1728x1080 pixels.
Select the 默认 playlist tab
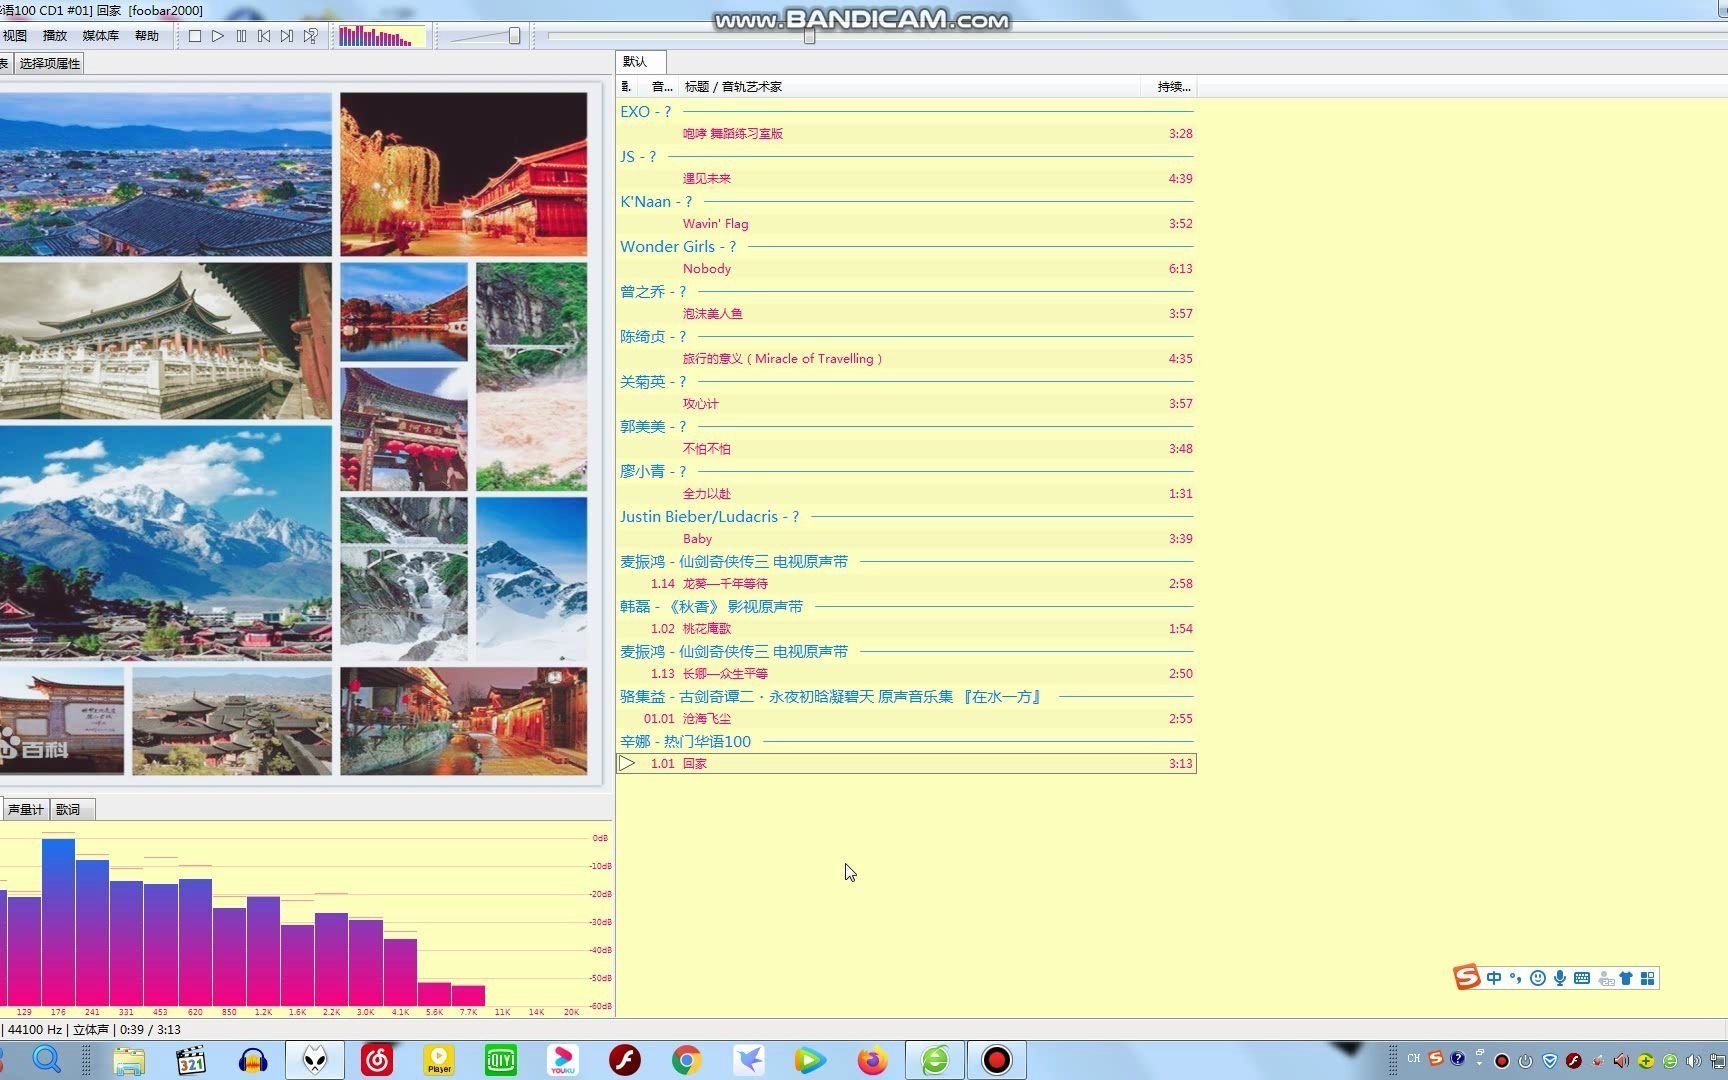(640, 62)
